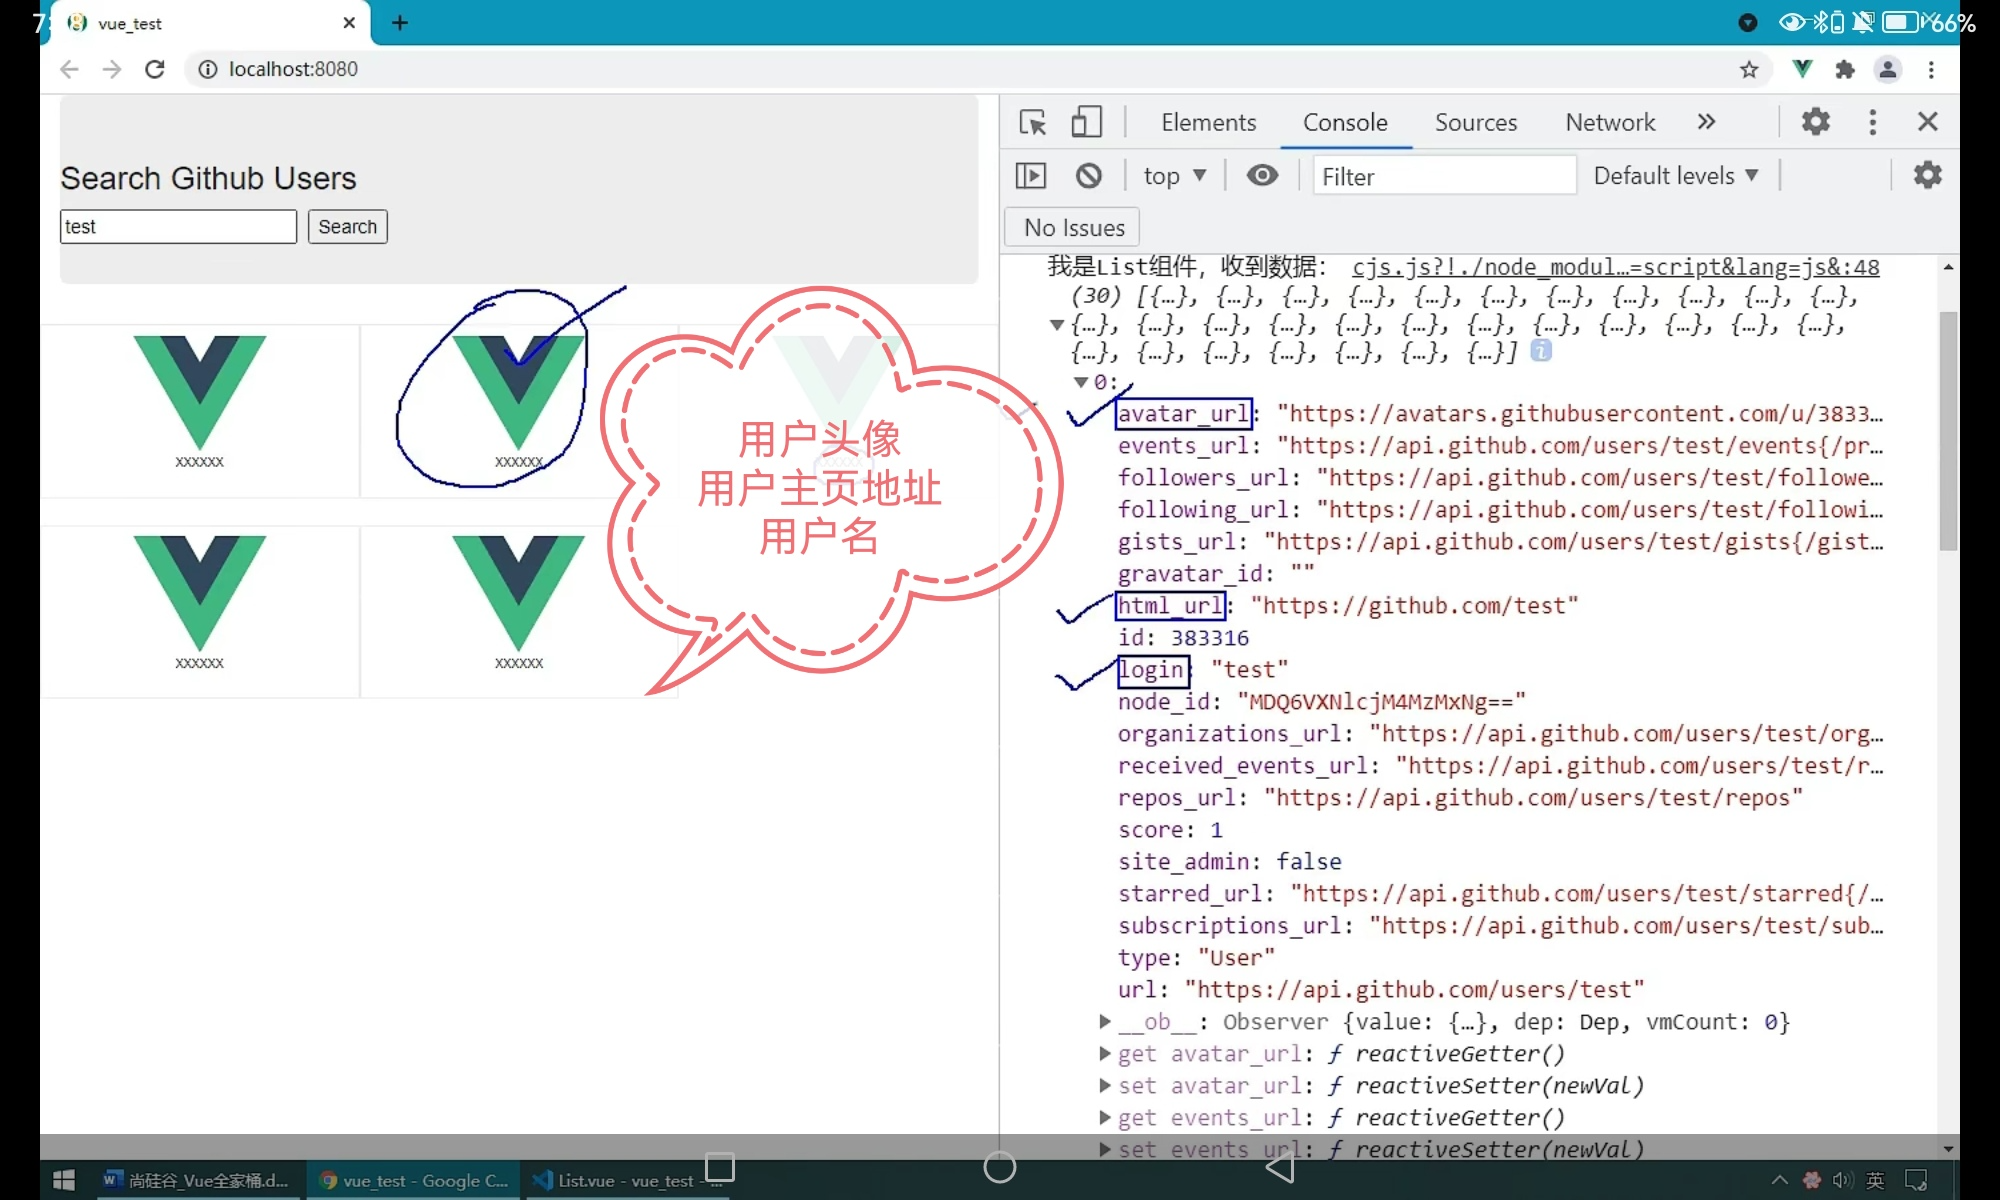This screenshot has height=1200, width=2000.
Task: Open the cjs.js source file link
Action: 1615,267
